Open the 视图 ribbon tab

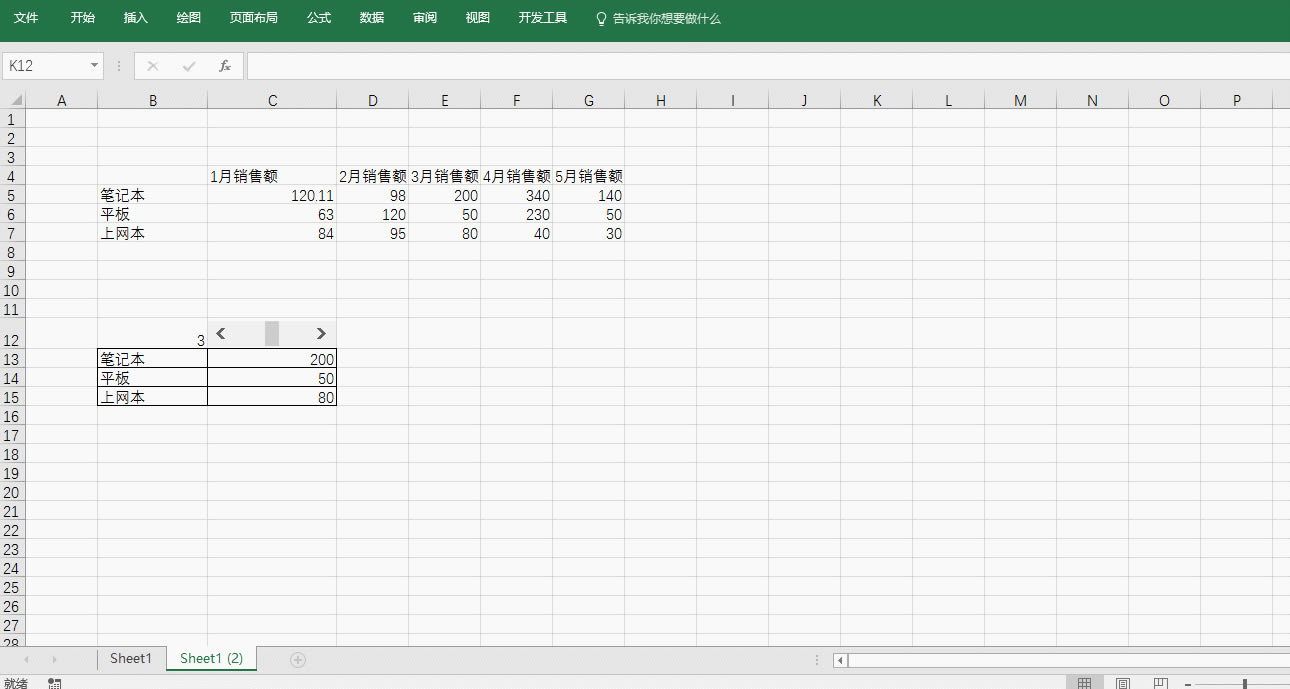coord(478,18)
